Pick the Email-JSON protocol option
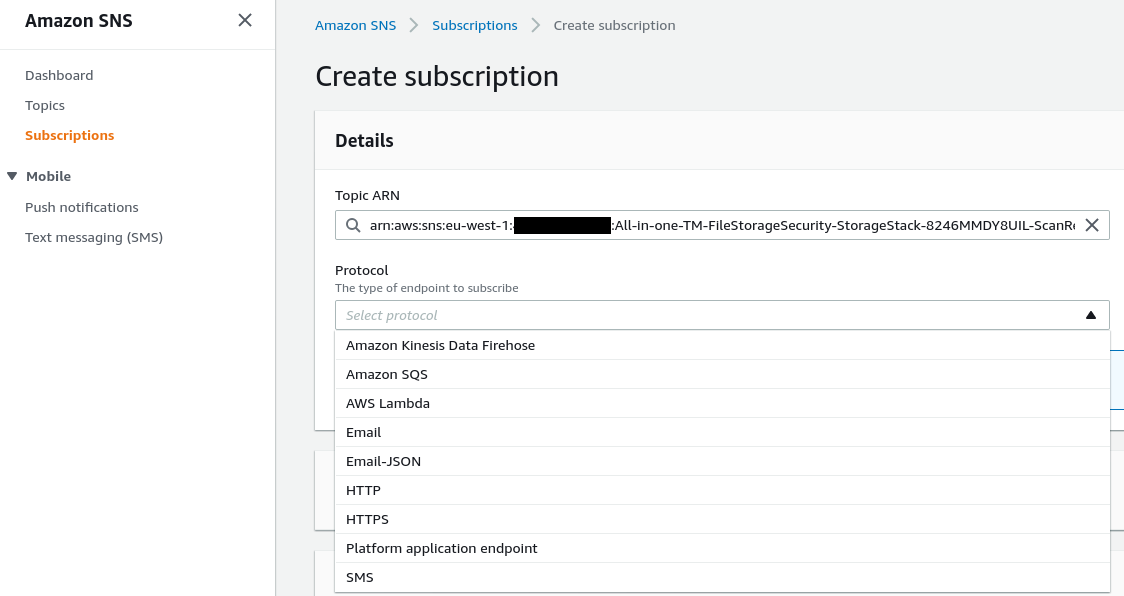The height and width of the screenshot is (596, 1124). point(722,461)
